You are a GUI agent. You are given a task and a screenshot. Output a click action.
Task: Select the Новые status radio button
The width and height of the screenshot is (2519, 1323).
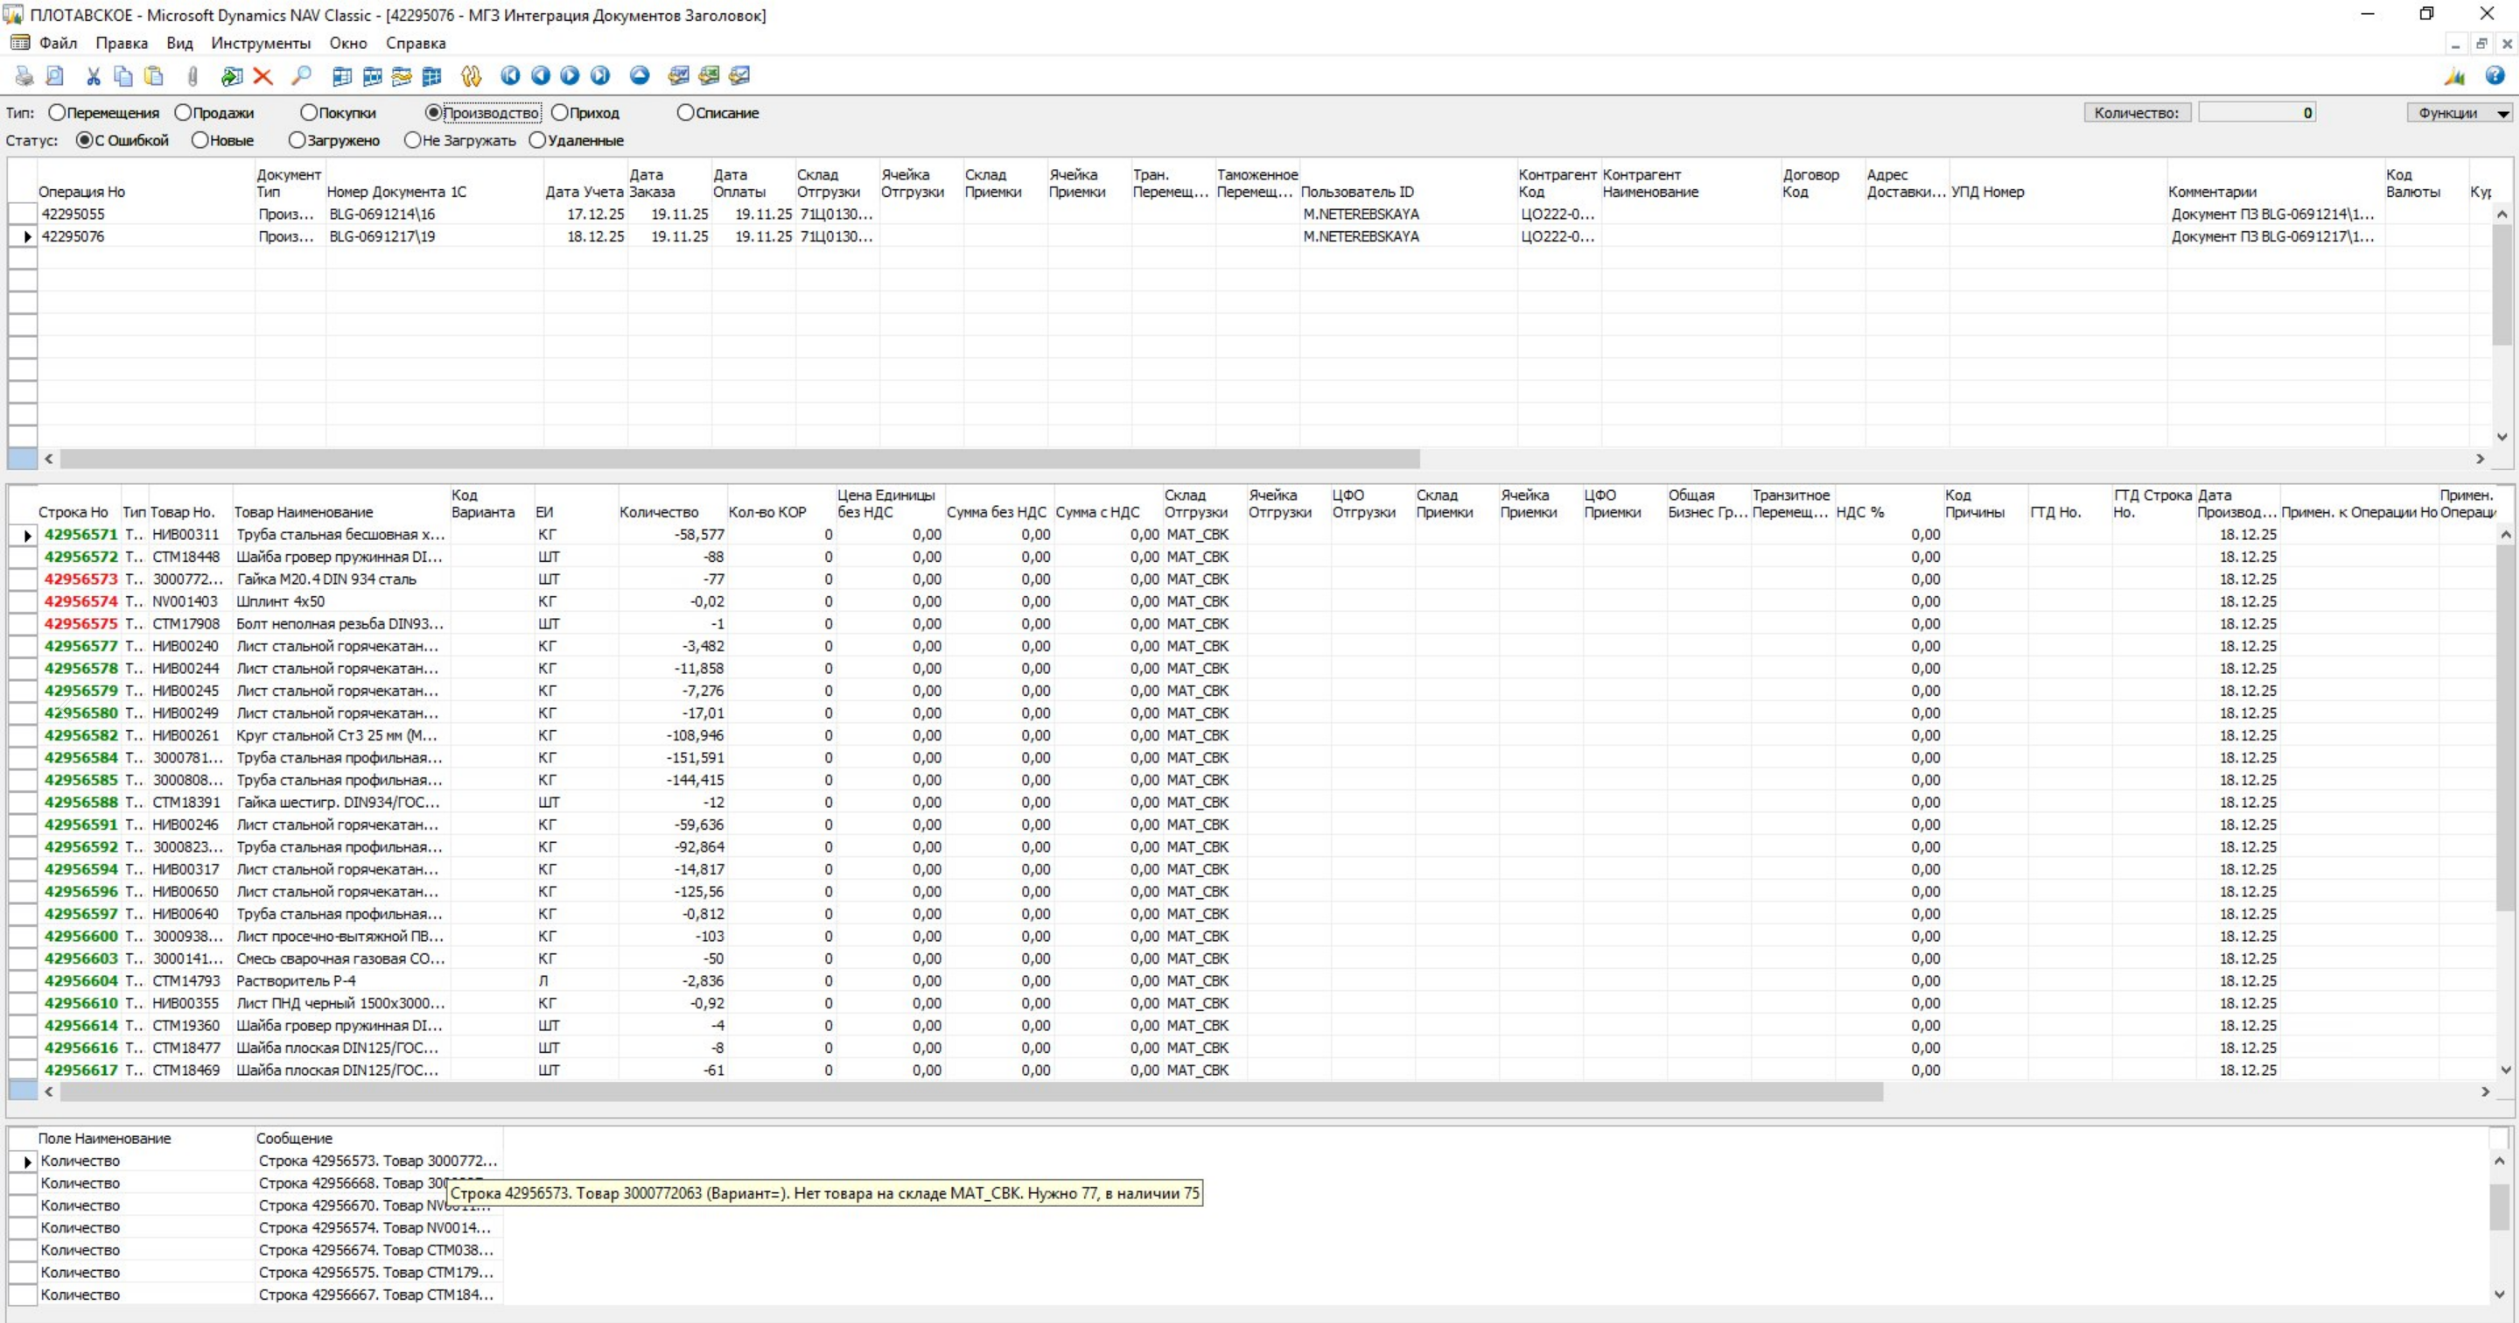pyautogui.click(x=200, y=141)
